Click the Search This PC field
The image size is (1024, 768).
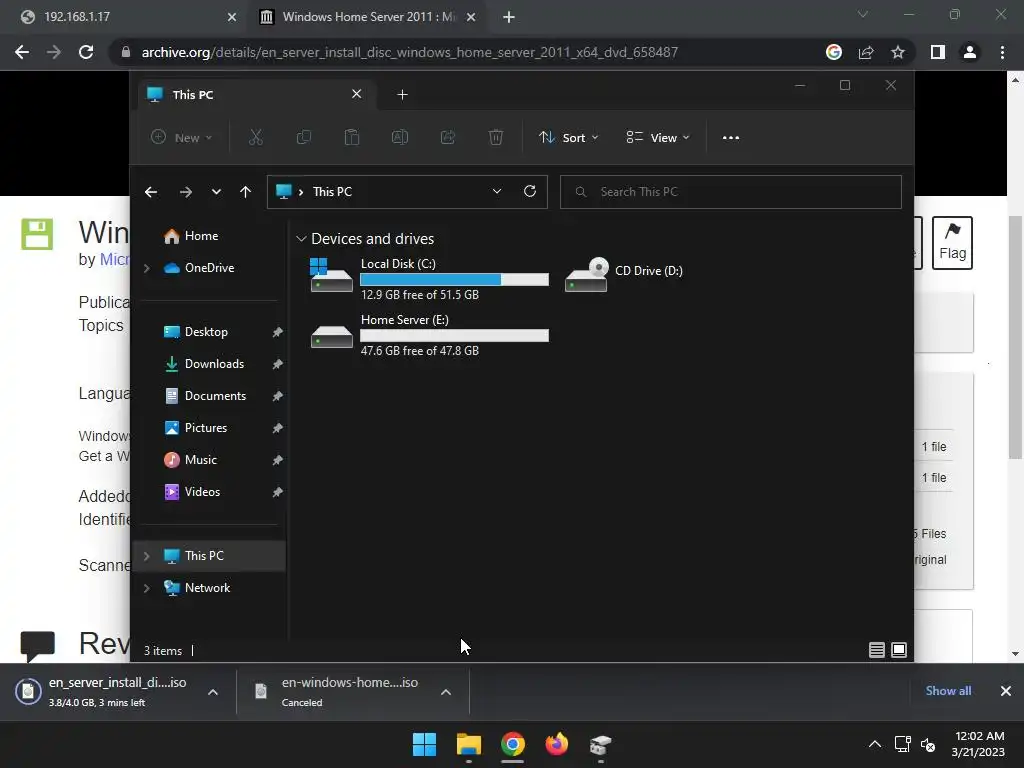pyautogui.click(x=731, y=191)
